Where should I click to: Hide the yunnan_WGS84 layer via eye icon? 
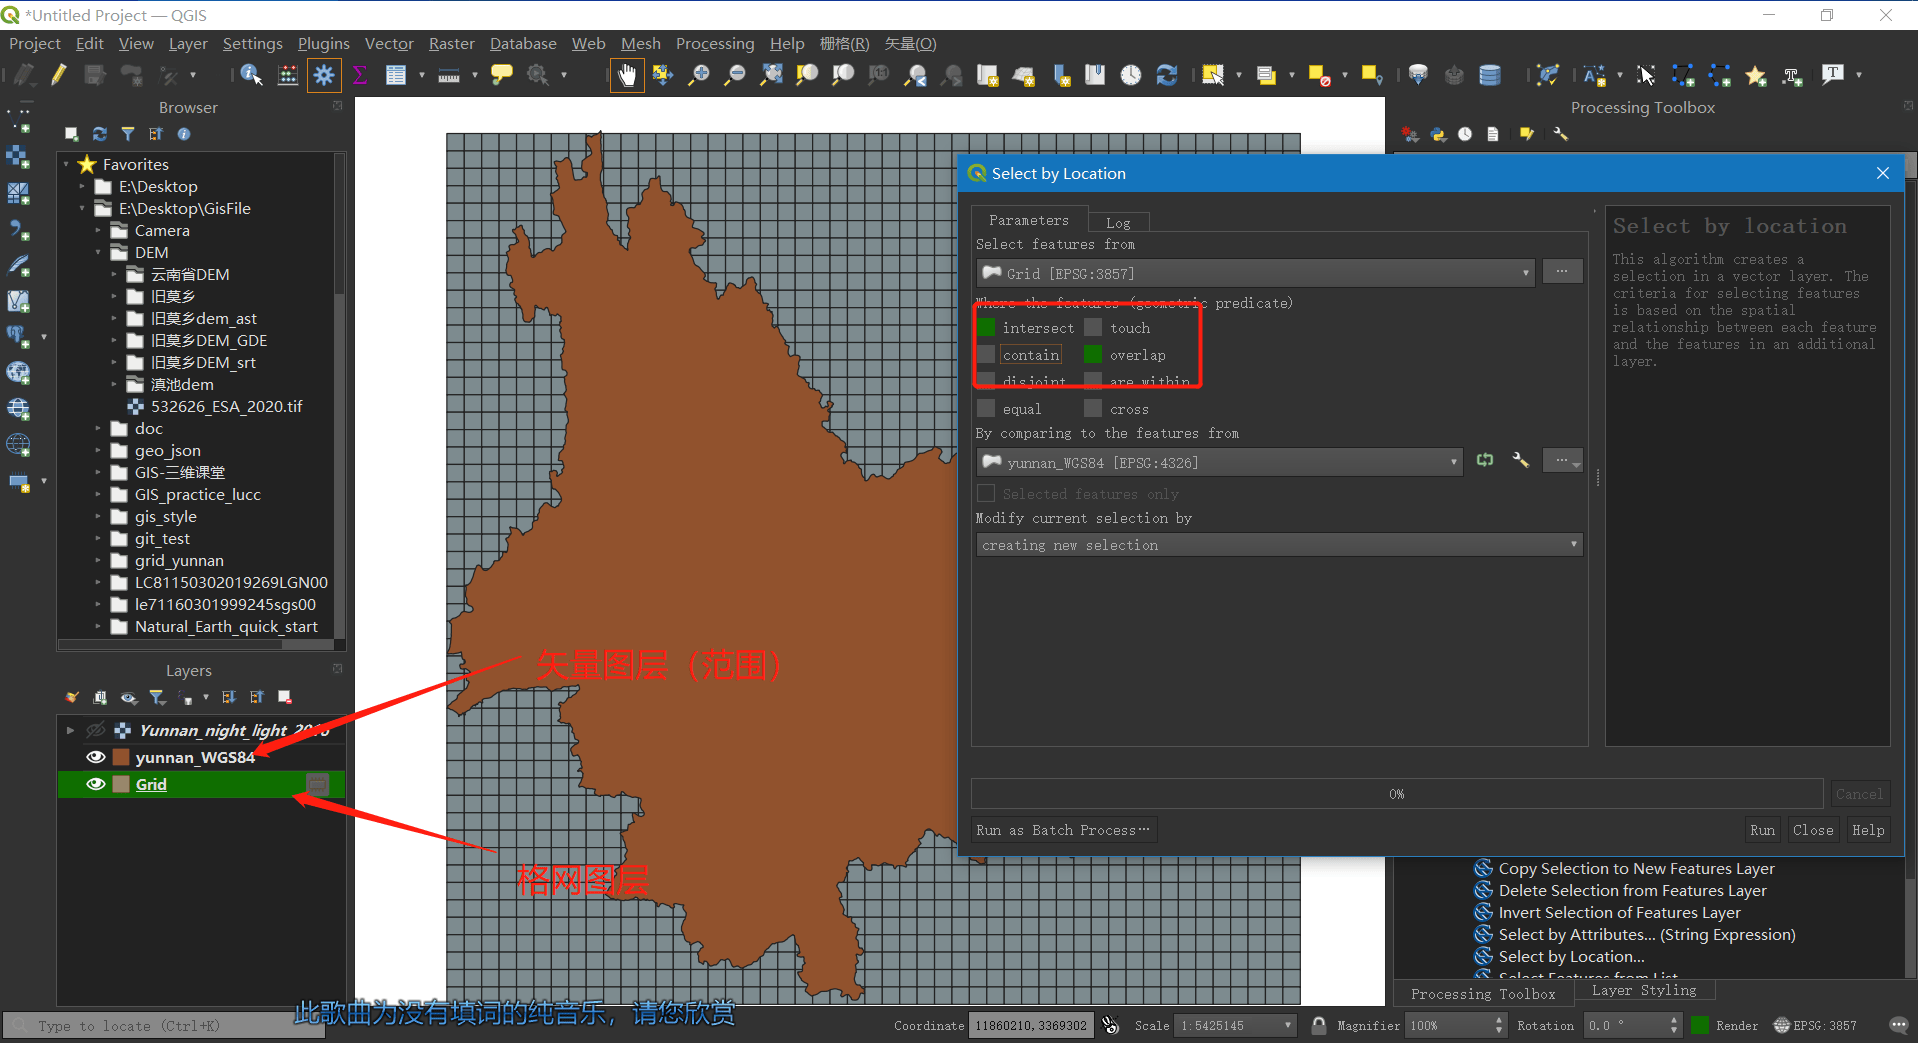point(96,757)
